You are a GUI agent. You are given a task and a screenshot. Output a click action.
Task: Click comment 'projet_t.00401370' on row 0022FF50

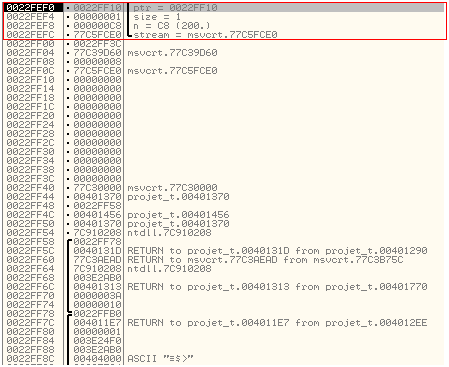coord(178,224)
